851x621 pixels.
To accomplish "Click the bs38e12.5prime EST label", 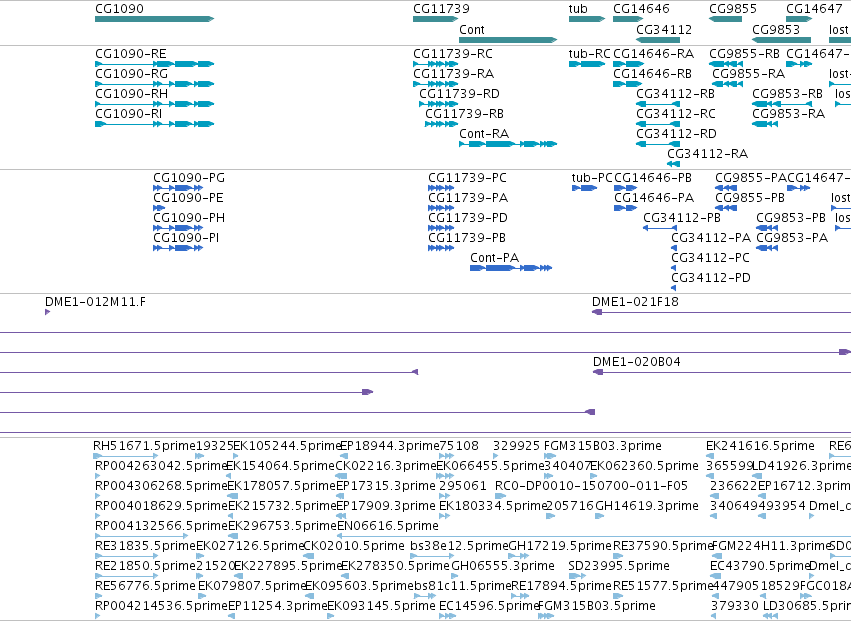I will [x=459, y=546].
